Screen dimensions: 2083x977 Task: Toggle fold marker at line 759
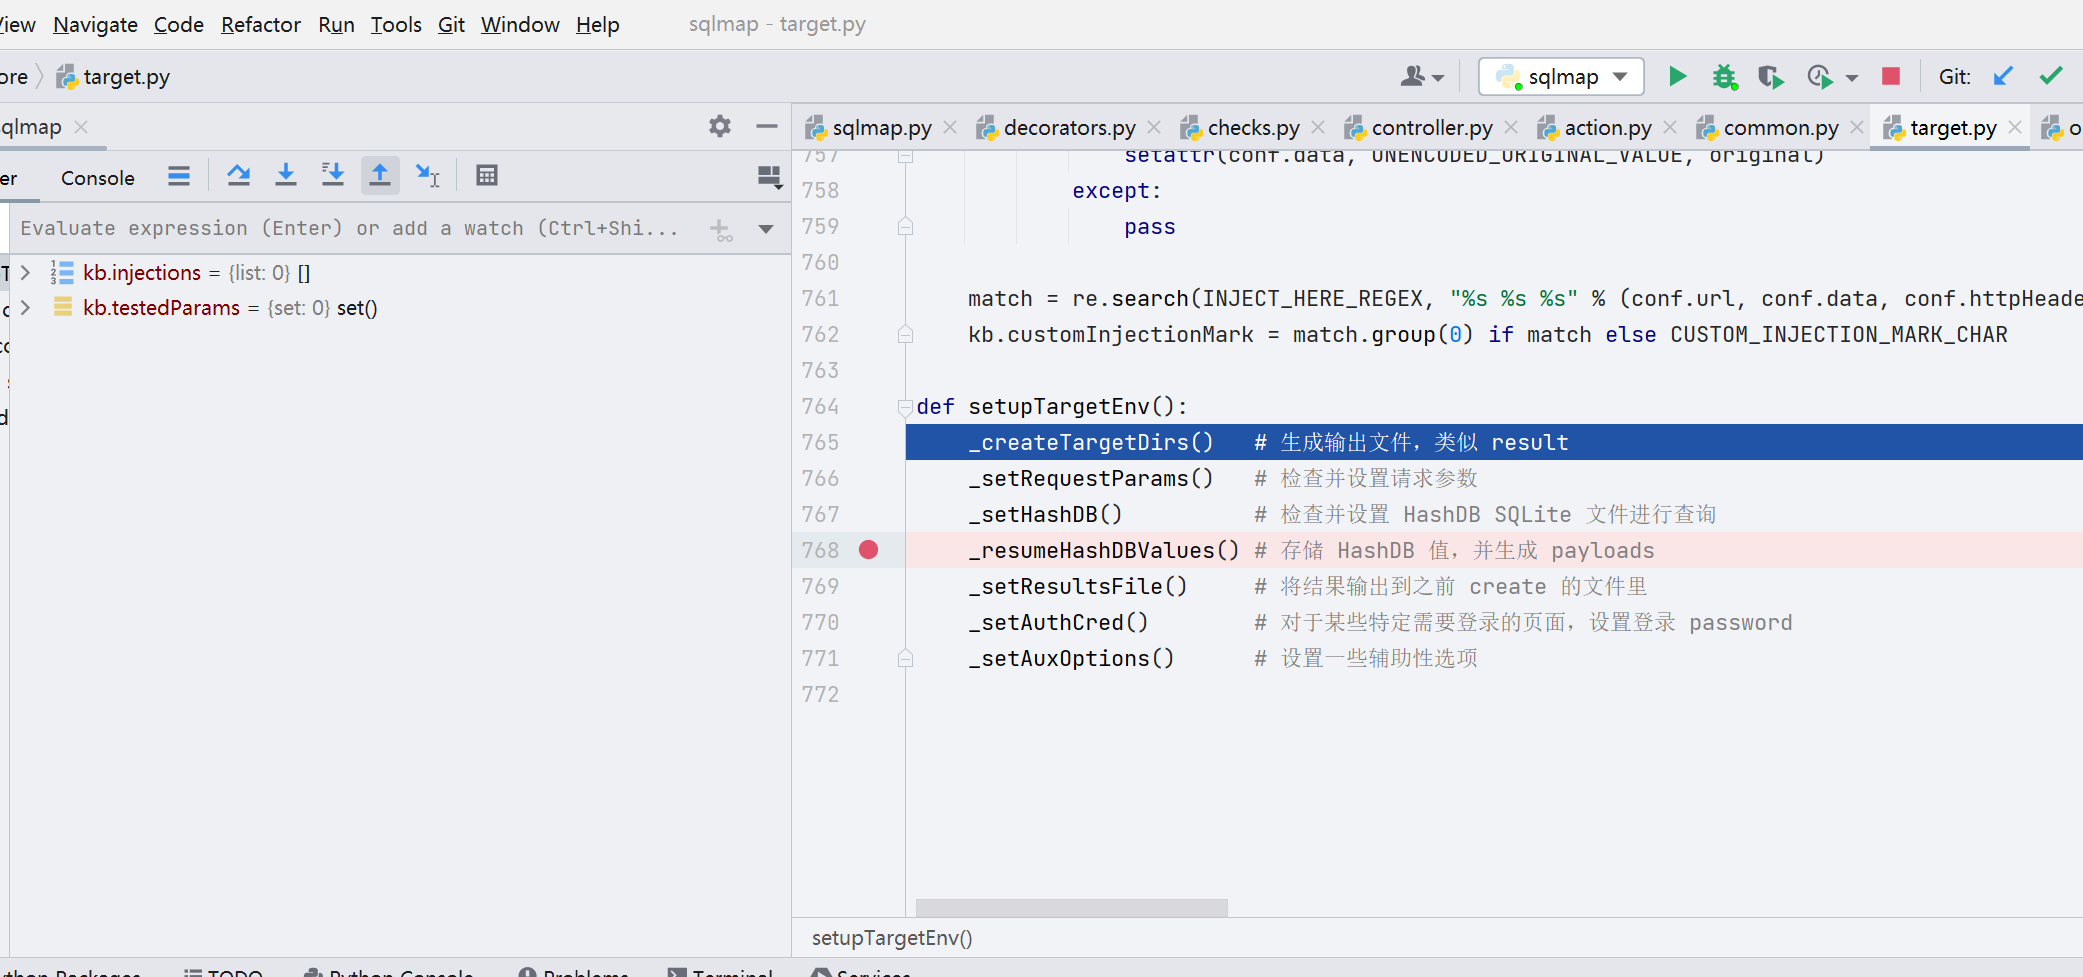pyautogui.click(x=906, y=227)
